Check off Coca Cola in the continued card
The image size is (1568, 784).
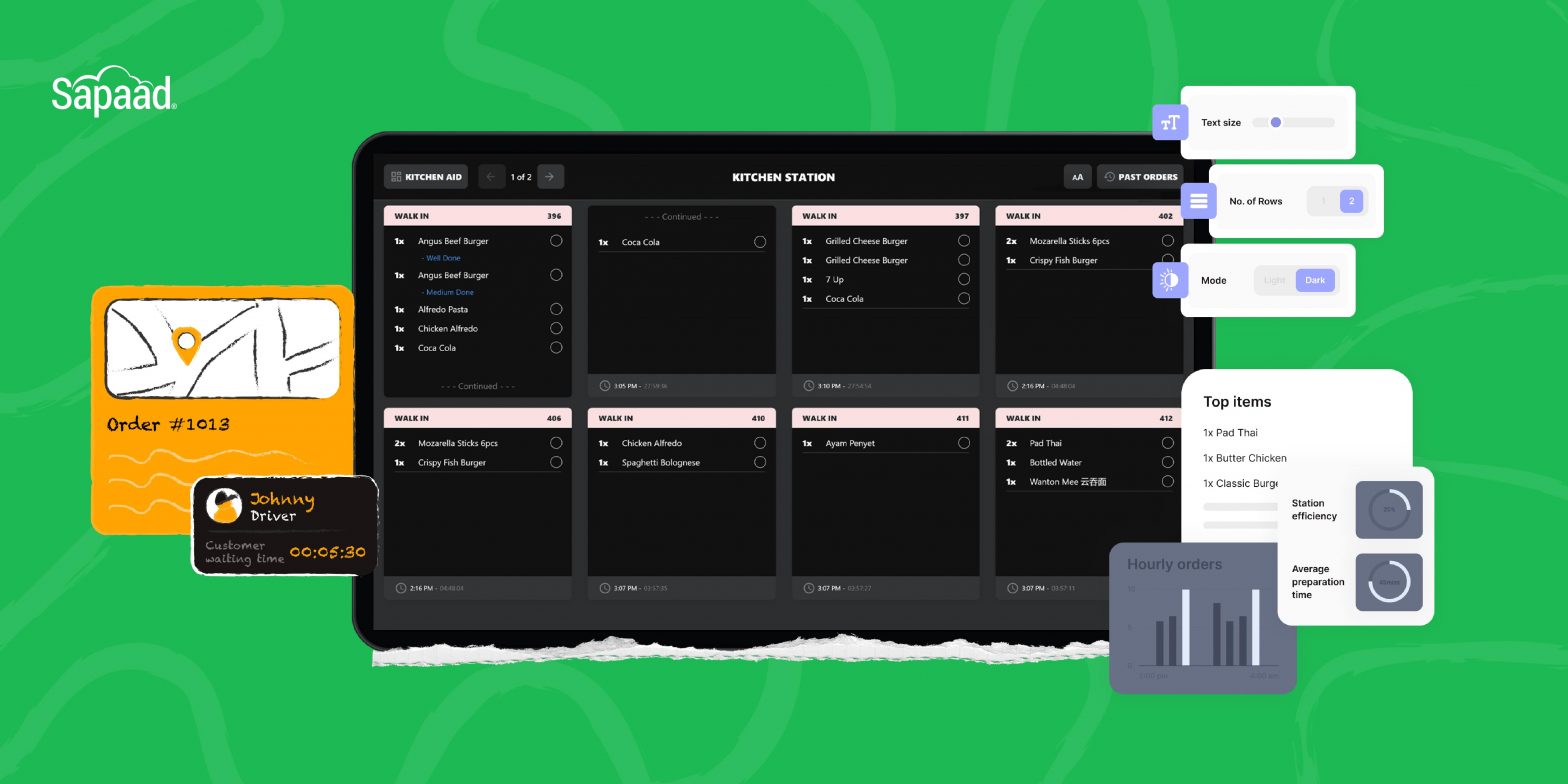pyautogui.click(x=760, y=242)
